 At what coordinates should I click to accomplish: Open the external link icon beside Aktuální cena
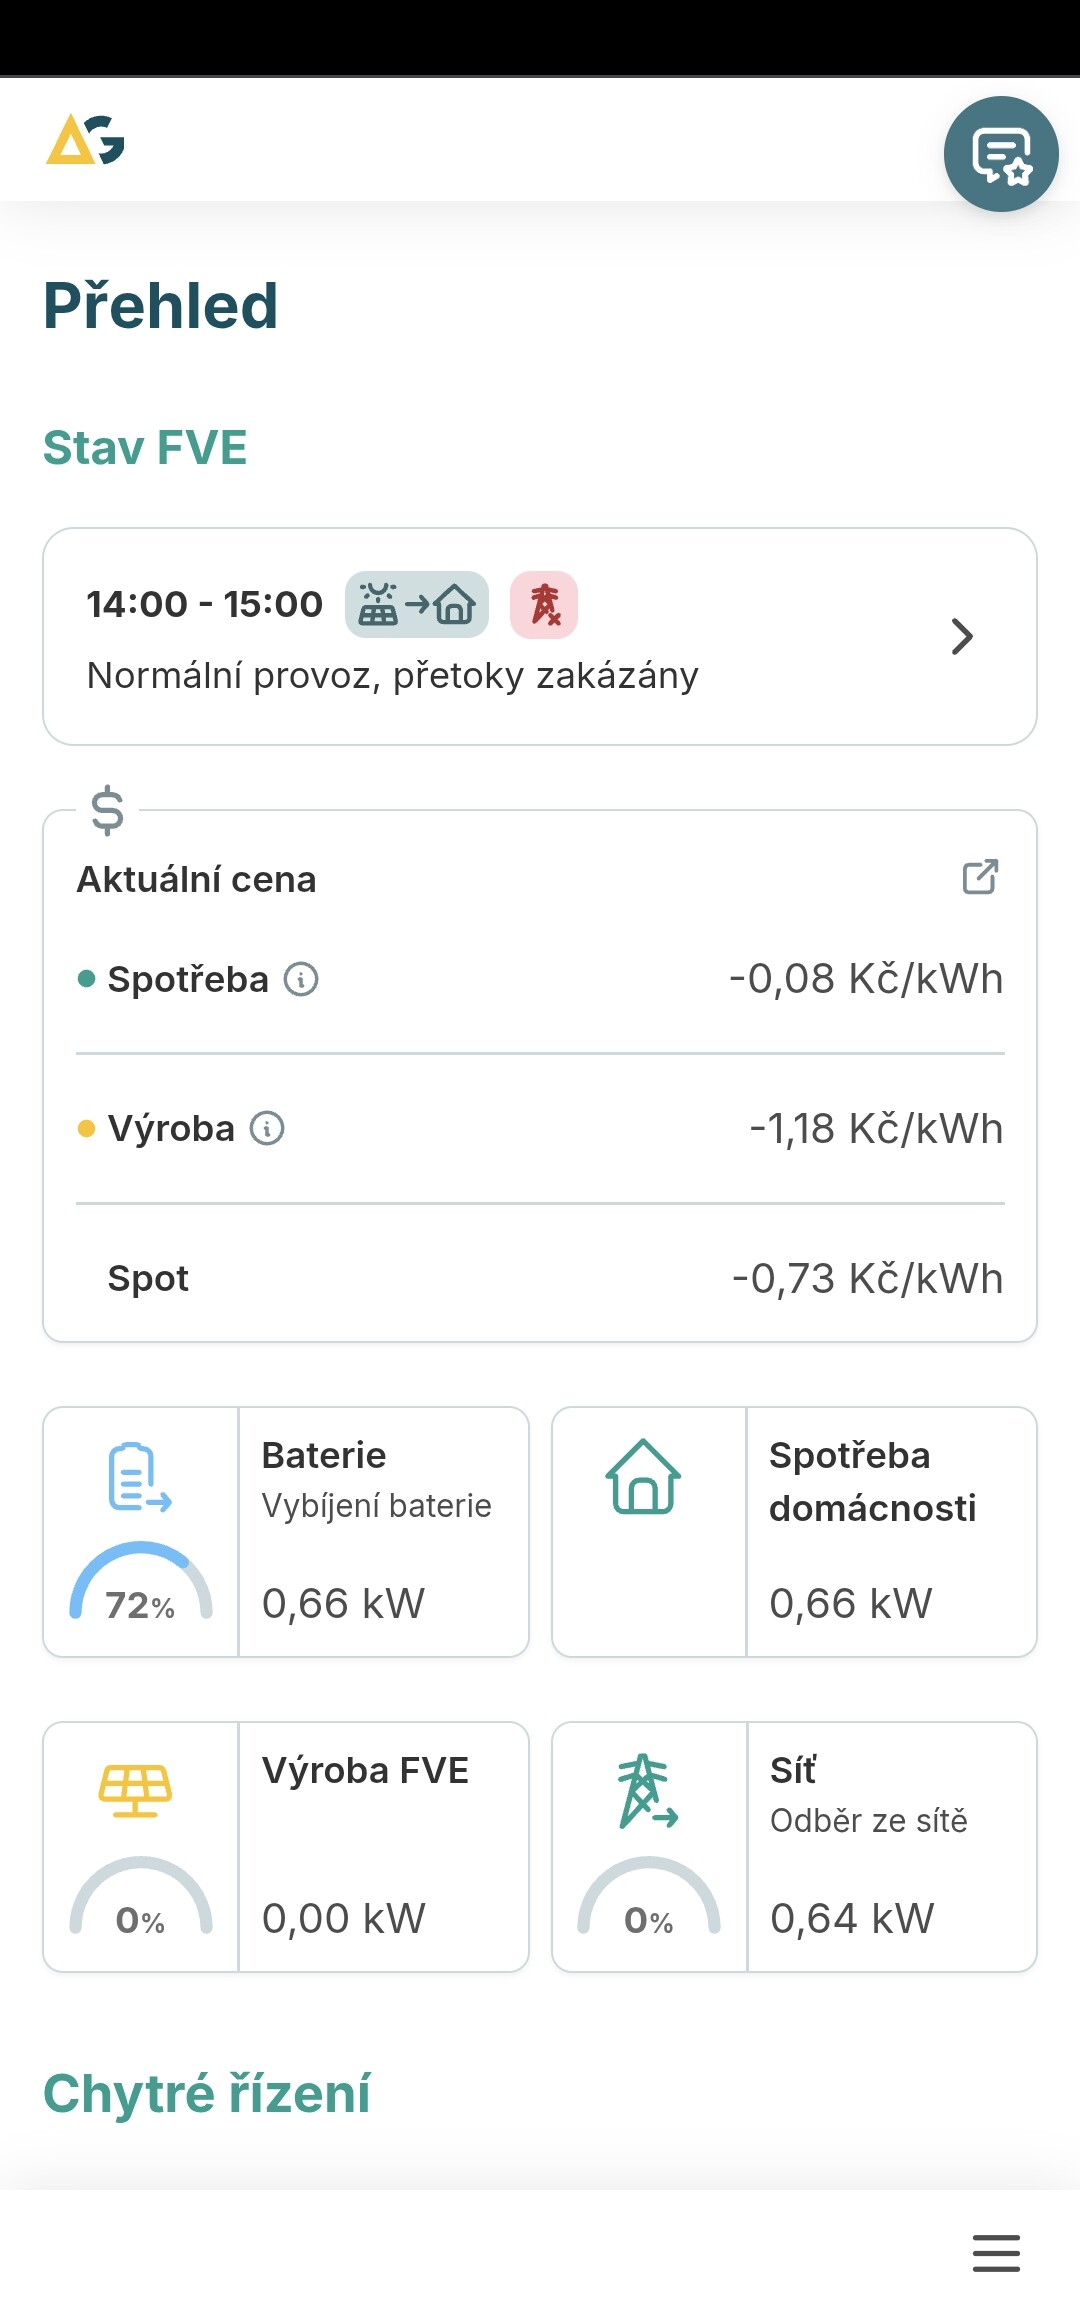(980, 876)
